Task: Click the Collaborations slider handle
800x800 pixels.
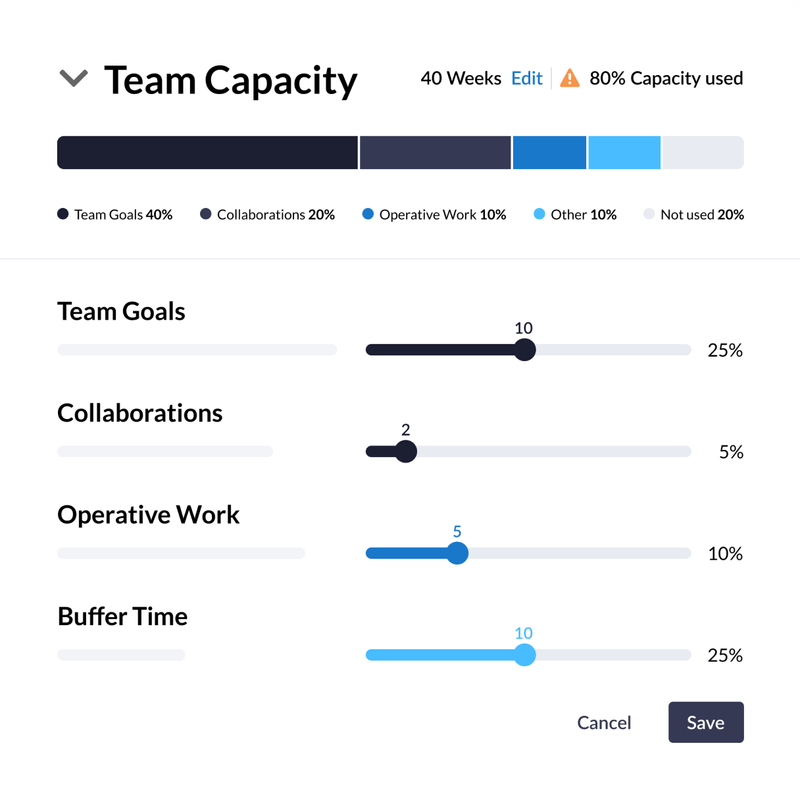Action: click(404, 452)
